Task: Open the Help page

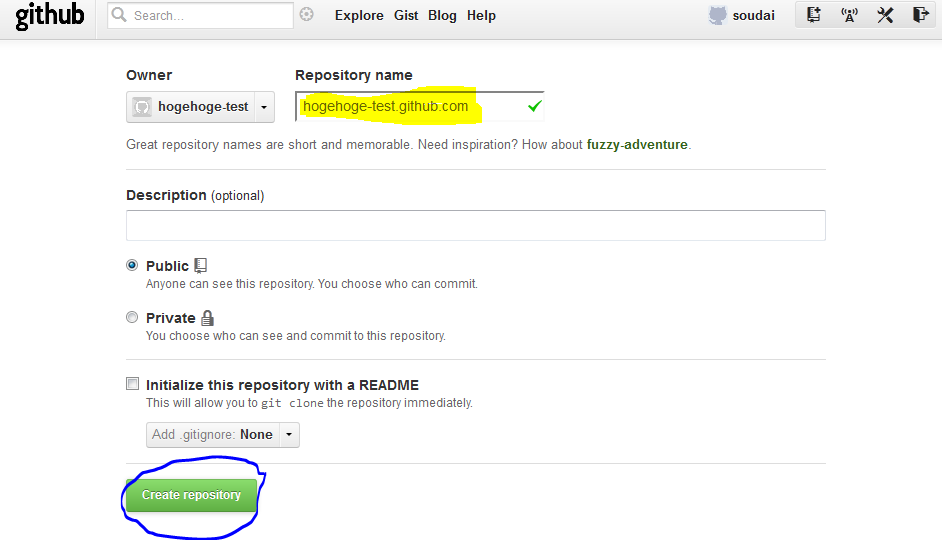Action: point(481,16)
